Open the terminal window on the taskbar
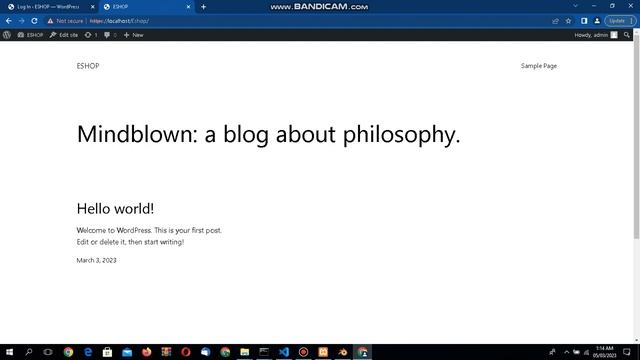Screen dimensions: 640x360 click(x=264, y=352)
